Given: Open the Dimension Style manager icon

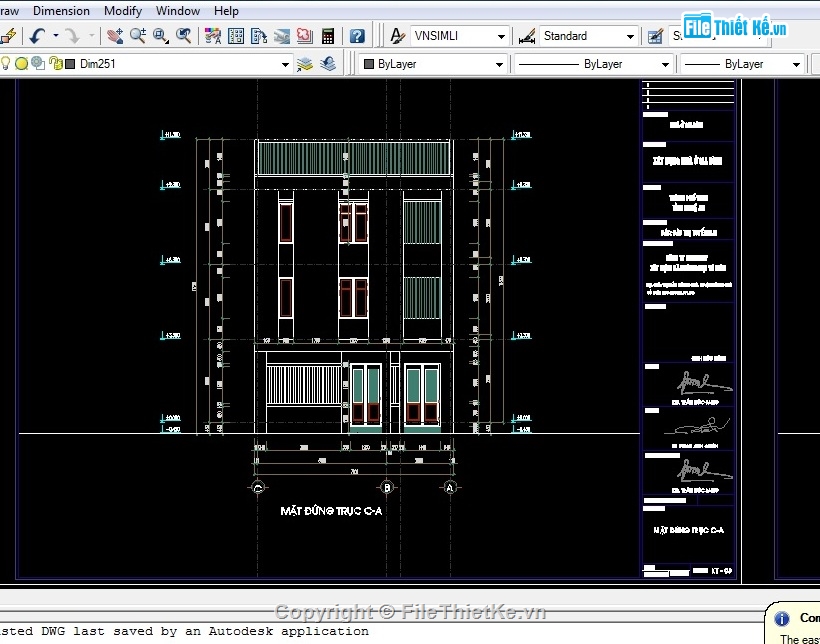Looking at the screenshot, I should click(527, 36).
